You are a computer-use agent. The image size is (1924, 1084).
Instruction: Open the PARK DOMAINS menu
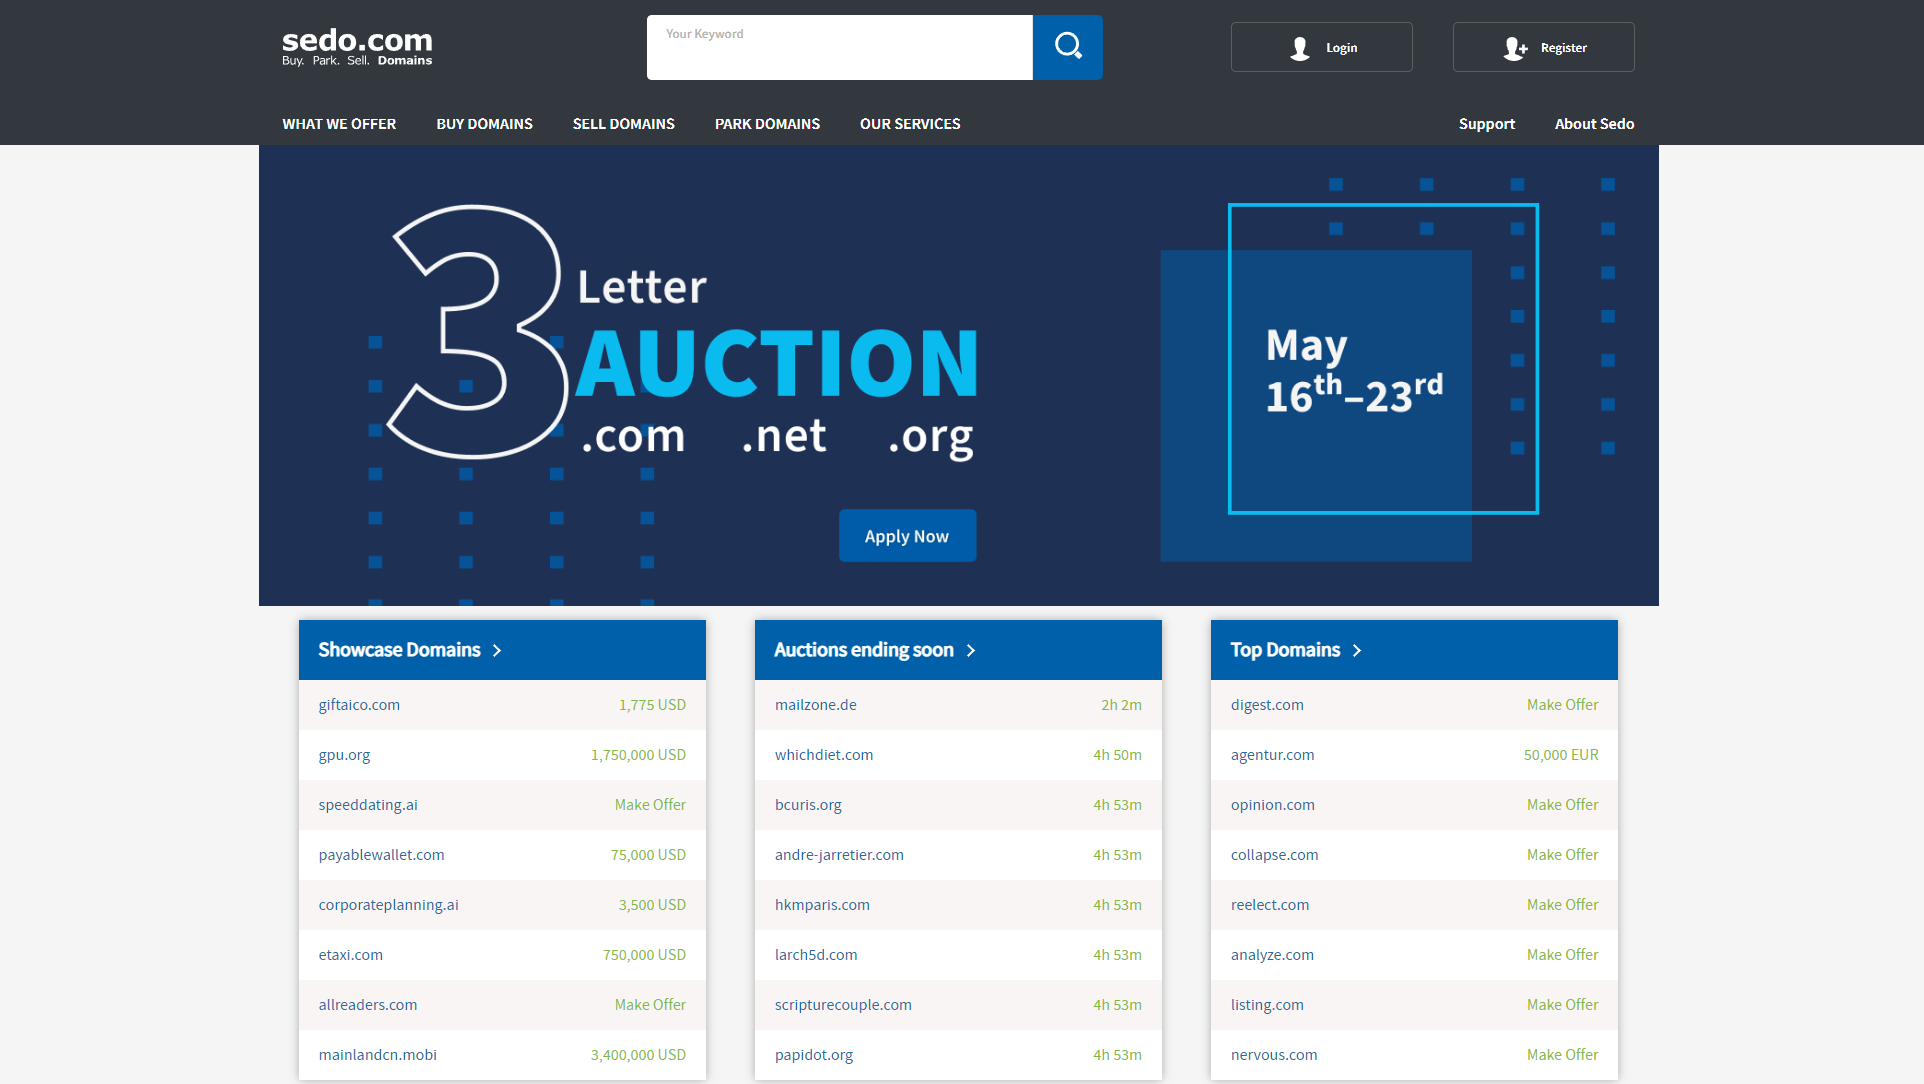[767, 124]
